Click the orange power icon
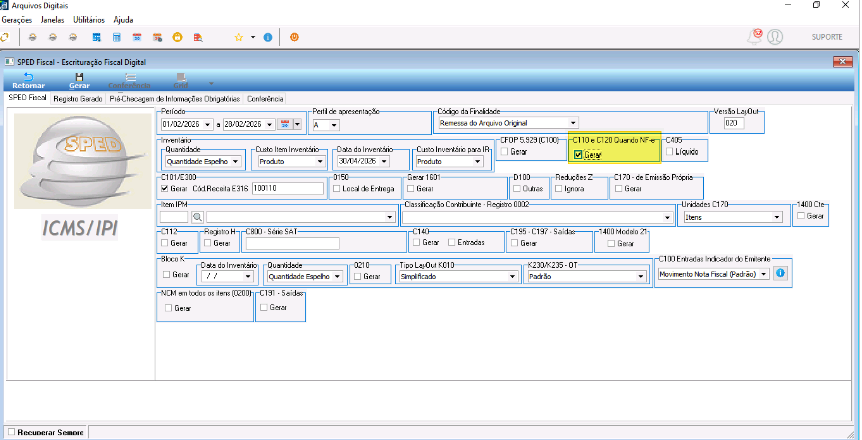Screen dimensions: 862x440 pos(295,37)
